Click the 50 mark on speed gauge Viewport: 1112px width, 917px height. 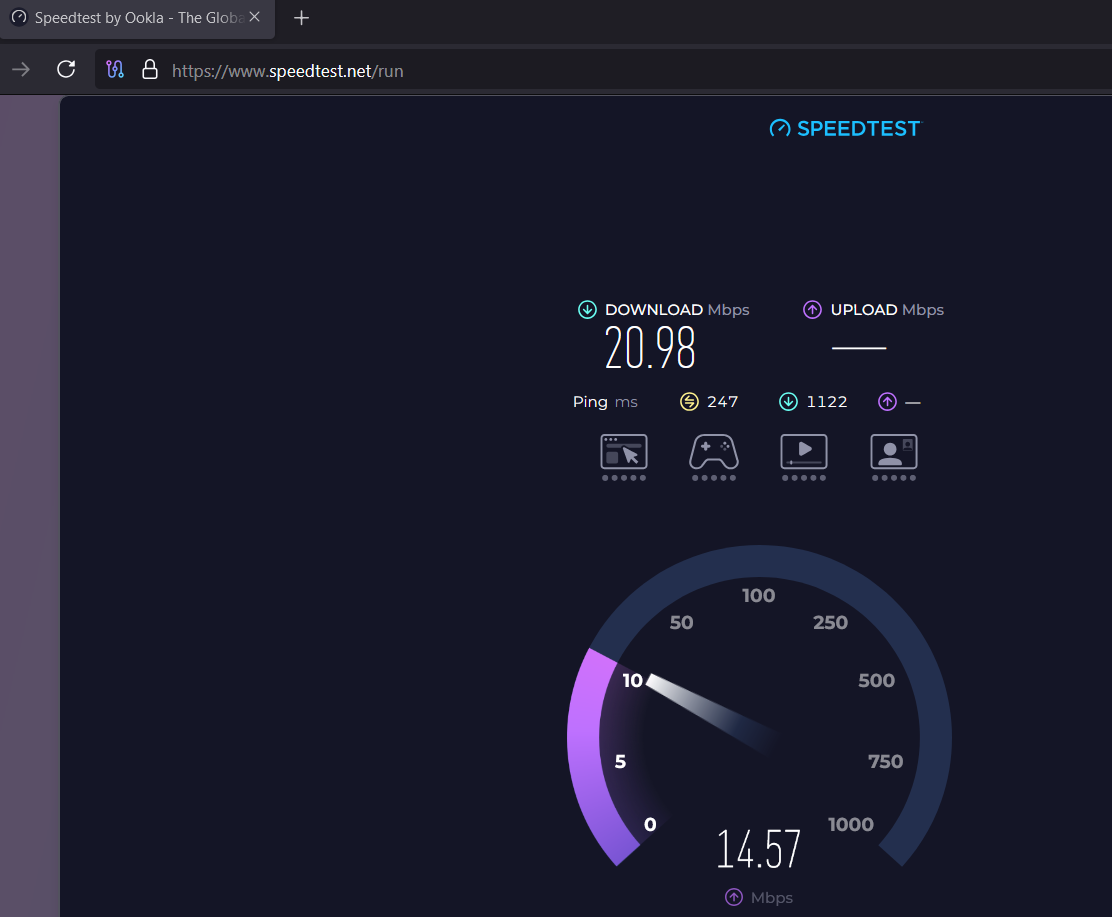[682, 623]
